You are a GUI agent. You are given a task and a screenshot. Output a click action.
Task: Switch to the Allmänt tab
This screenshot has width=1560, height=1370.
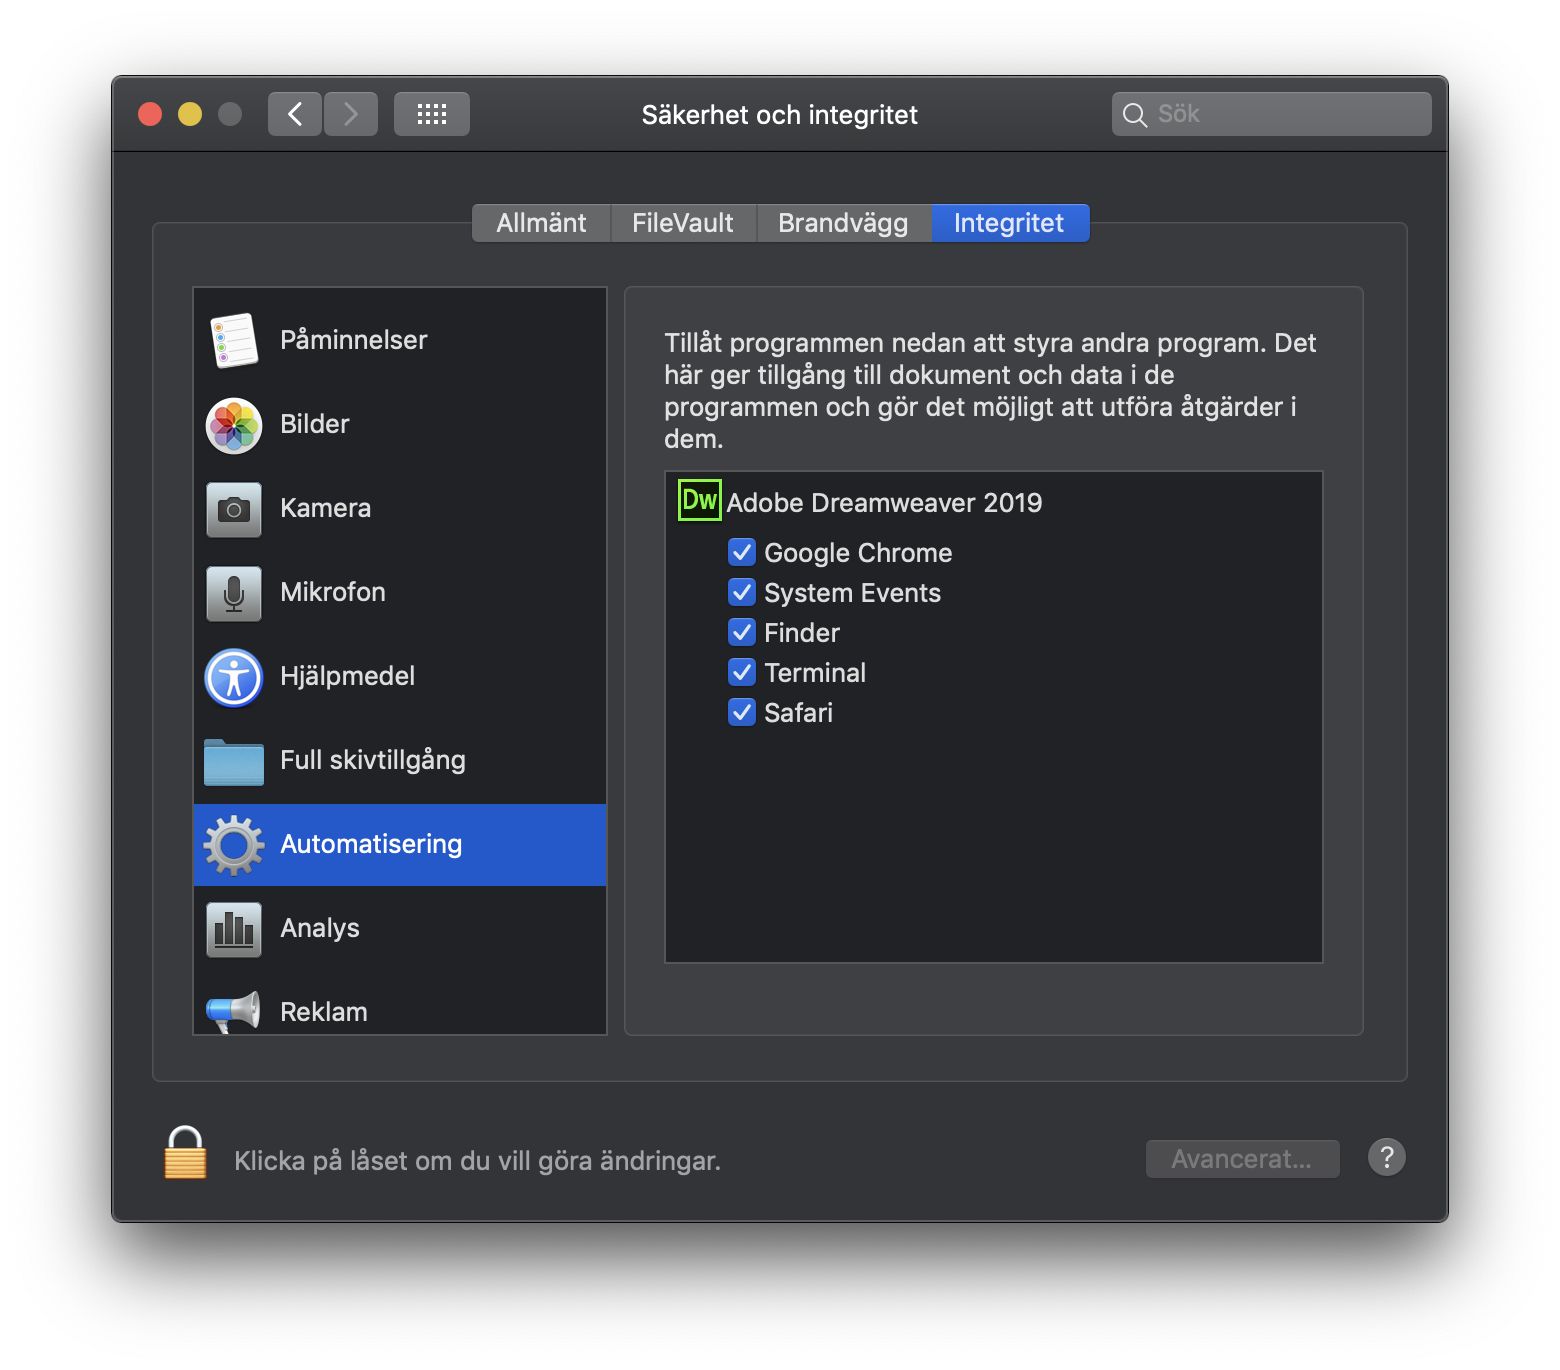[541, 223]
